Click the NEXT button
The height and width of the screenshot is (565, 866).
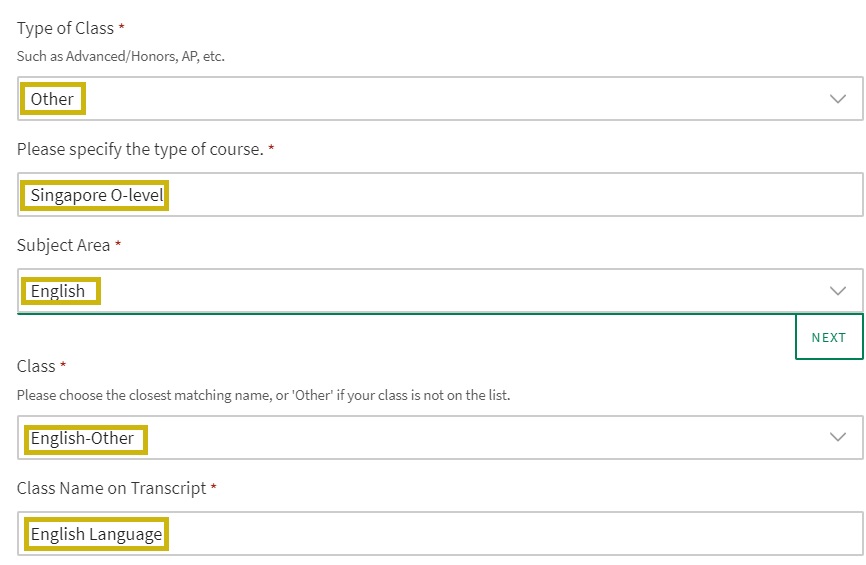(828, 337)
